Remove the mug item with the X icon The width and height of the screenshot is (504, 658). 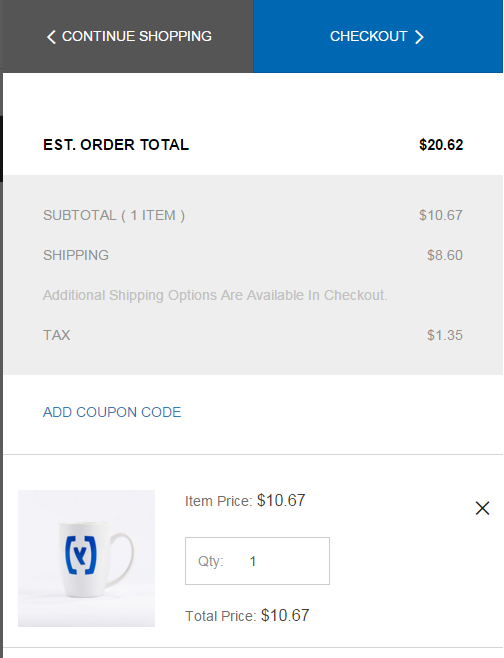tap(483, 508)
